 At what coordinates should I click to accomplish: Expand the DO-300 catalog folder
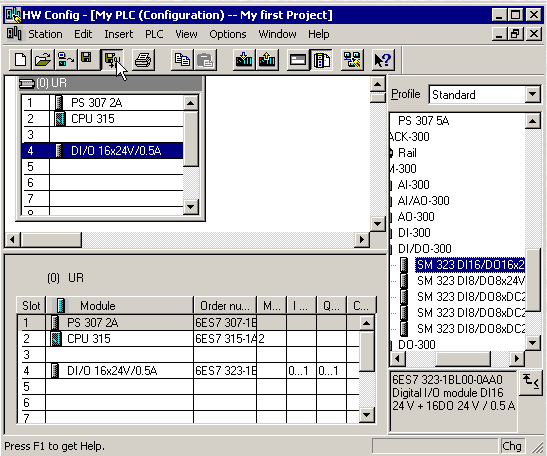tap(417, 345)
